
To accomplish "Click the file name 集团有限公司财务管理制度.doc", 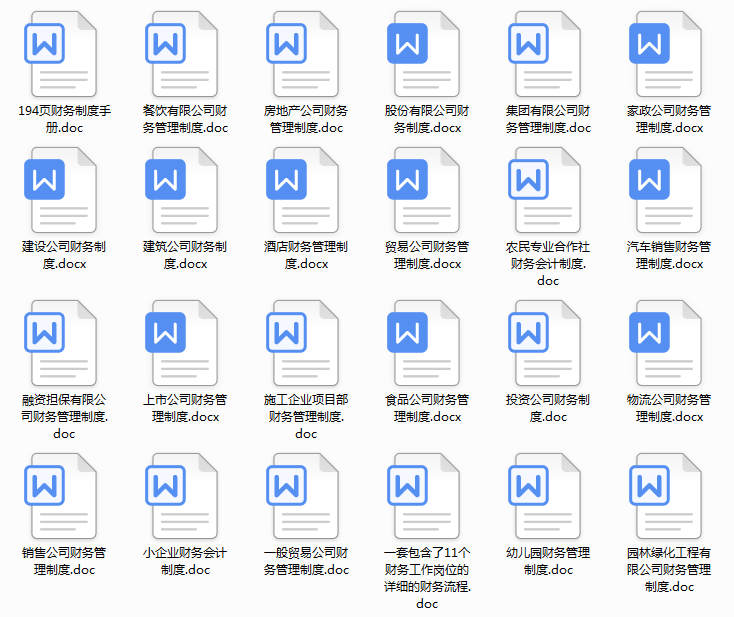I will point(548,119).
